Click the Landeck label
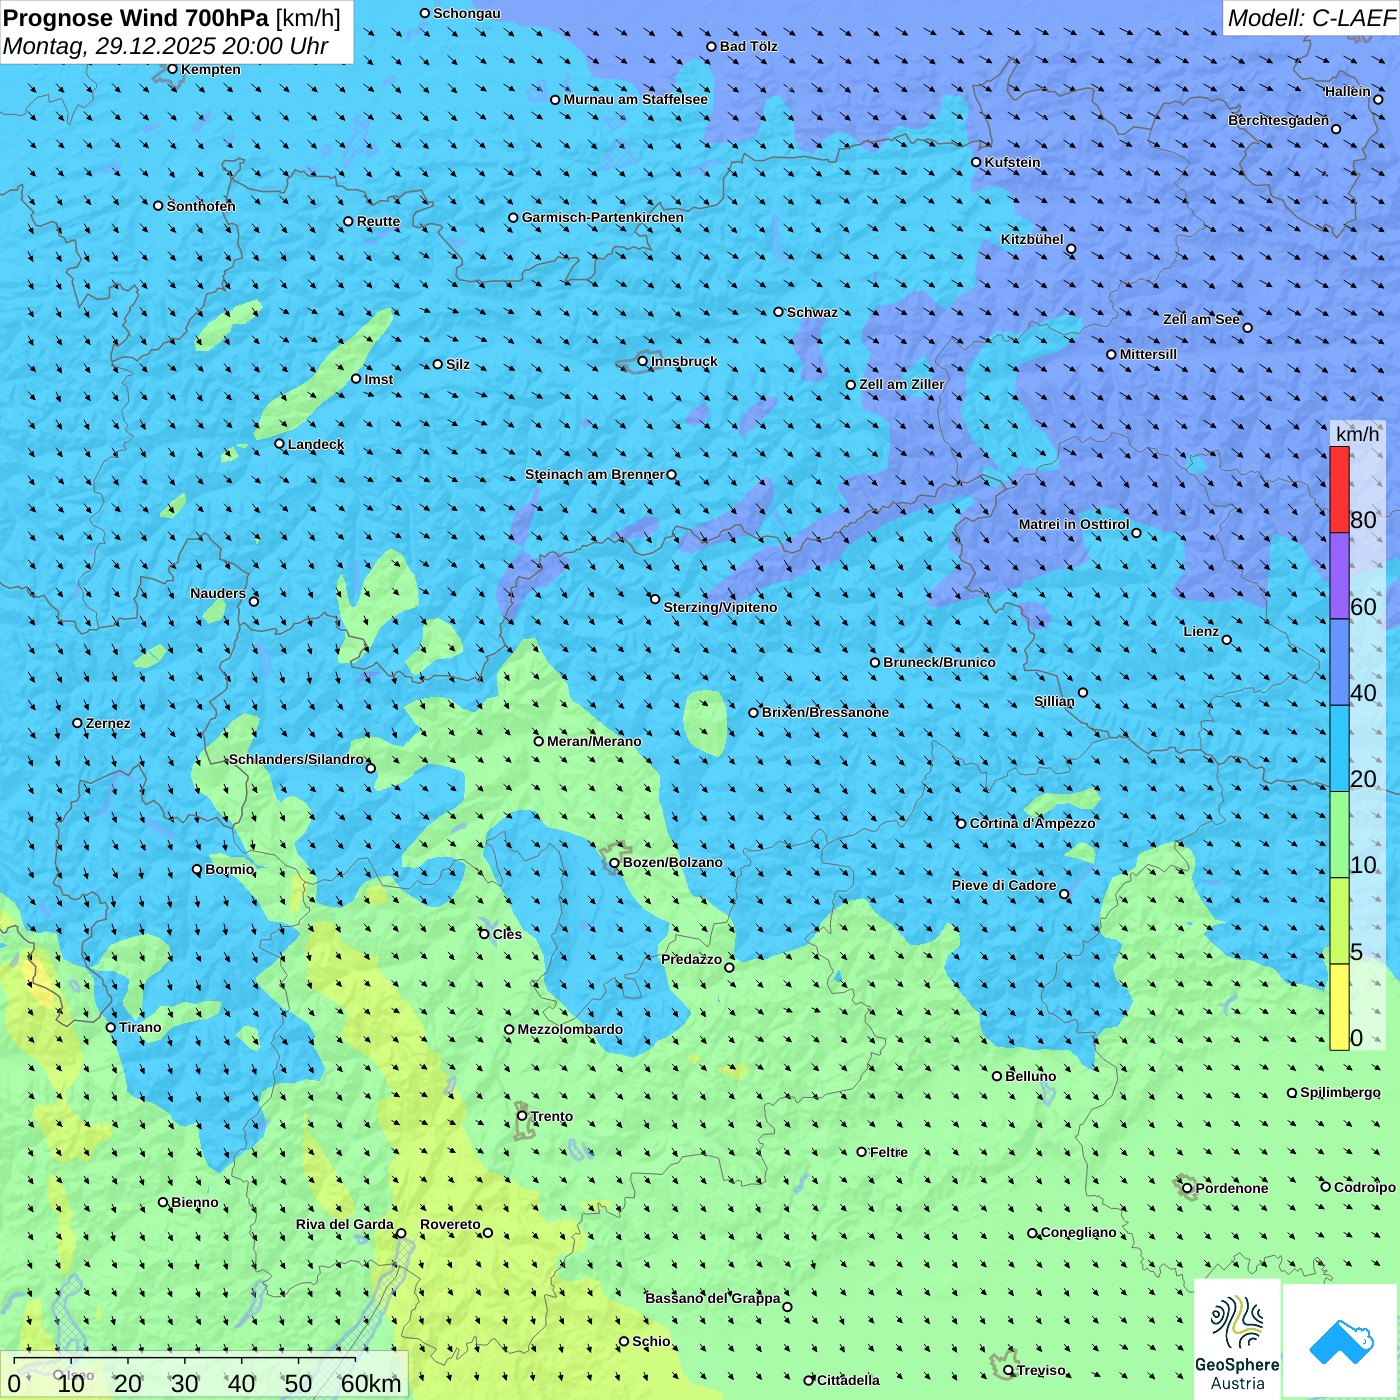The width and height of the screenshot is (1400, 1400). [316, 444]
